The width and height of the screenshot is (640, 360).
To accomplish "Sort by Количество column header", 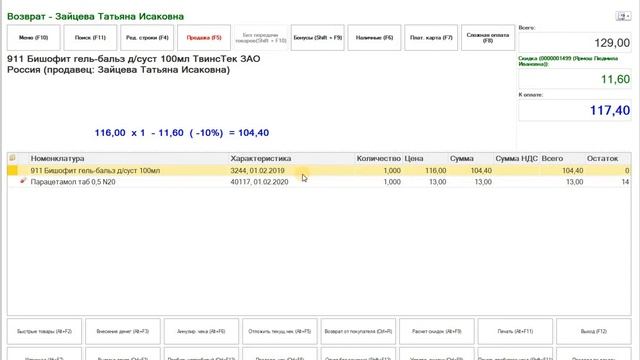I will (378, 158).
